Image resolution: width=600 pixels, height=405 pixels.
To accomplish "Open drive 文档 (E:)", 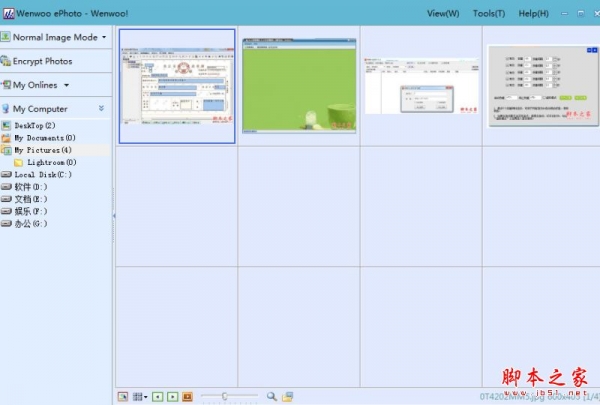I will (x=31, y=199).
